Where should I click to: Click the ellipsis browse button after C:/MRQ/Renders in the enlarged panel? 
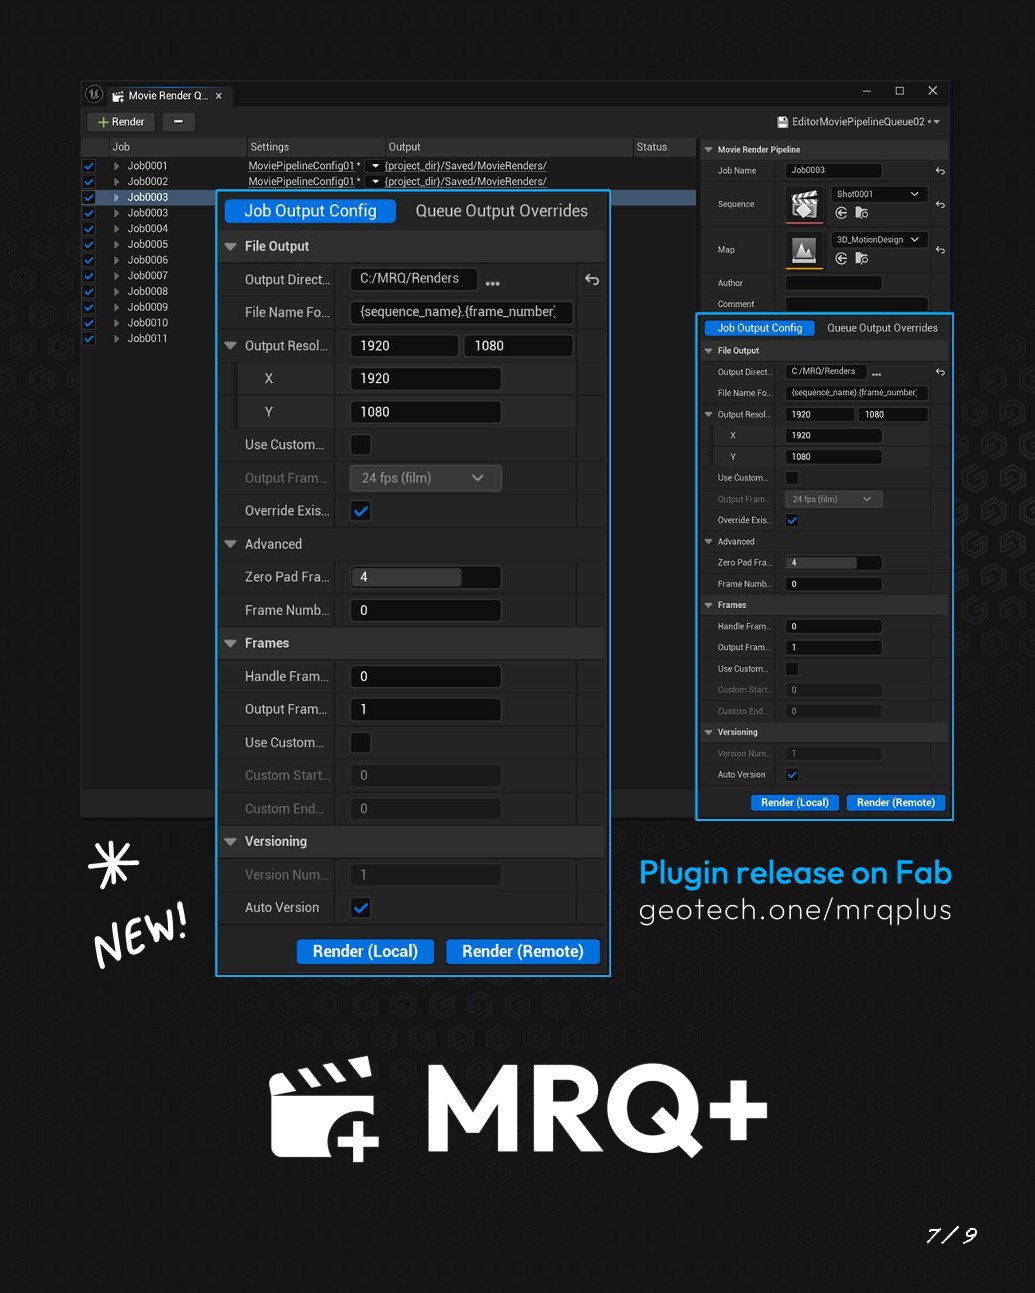pos(492,280)
